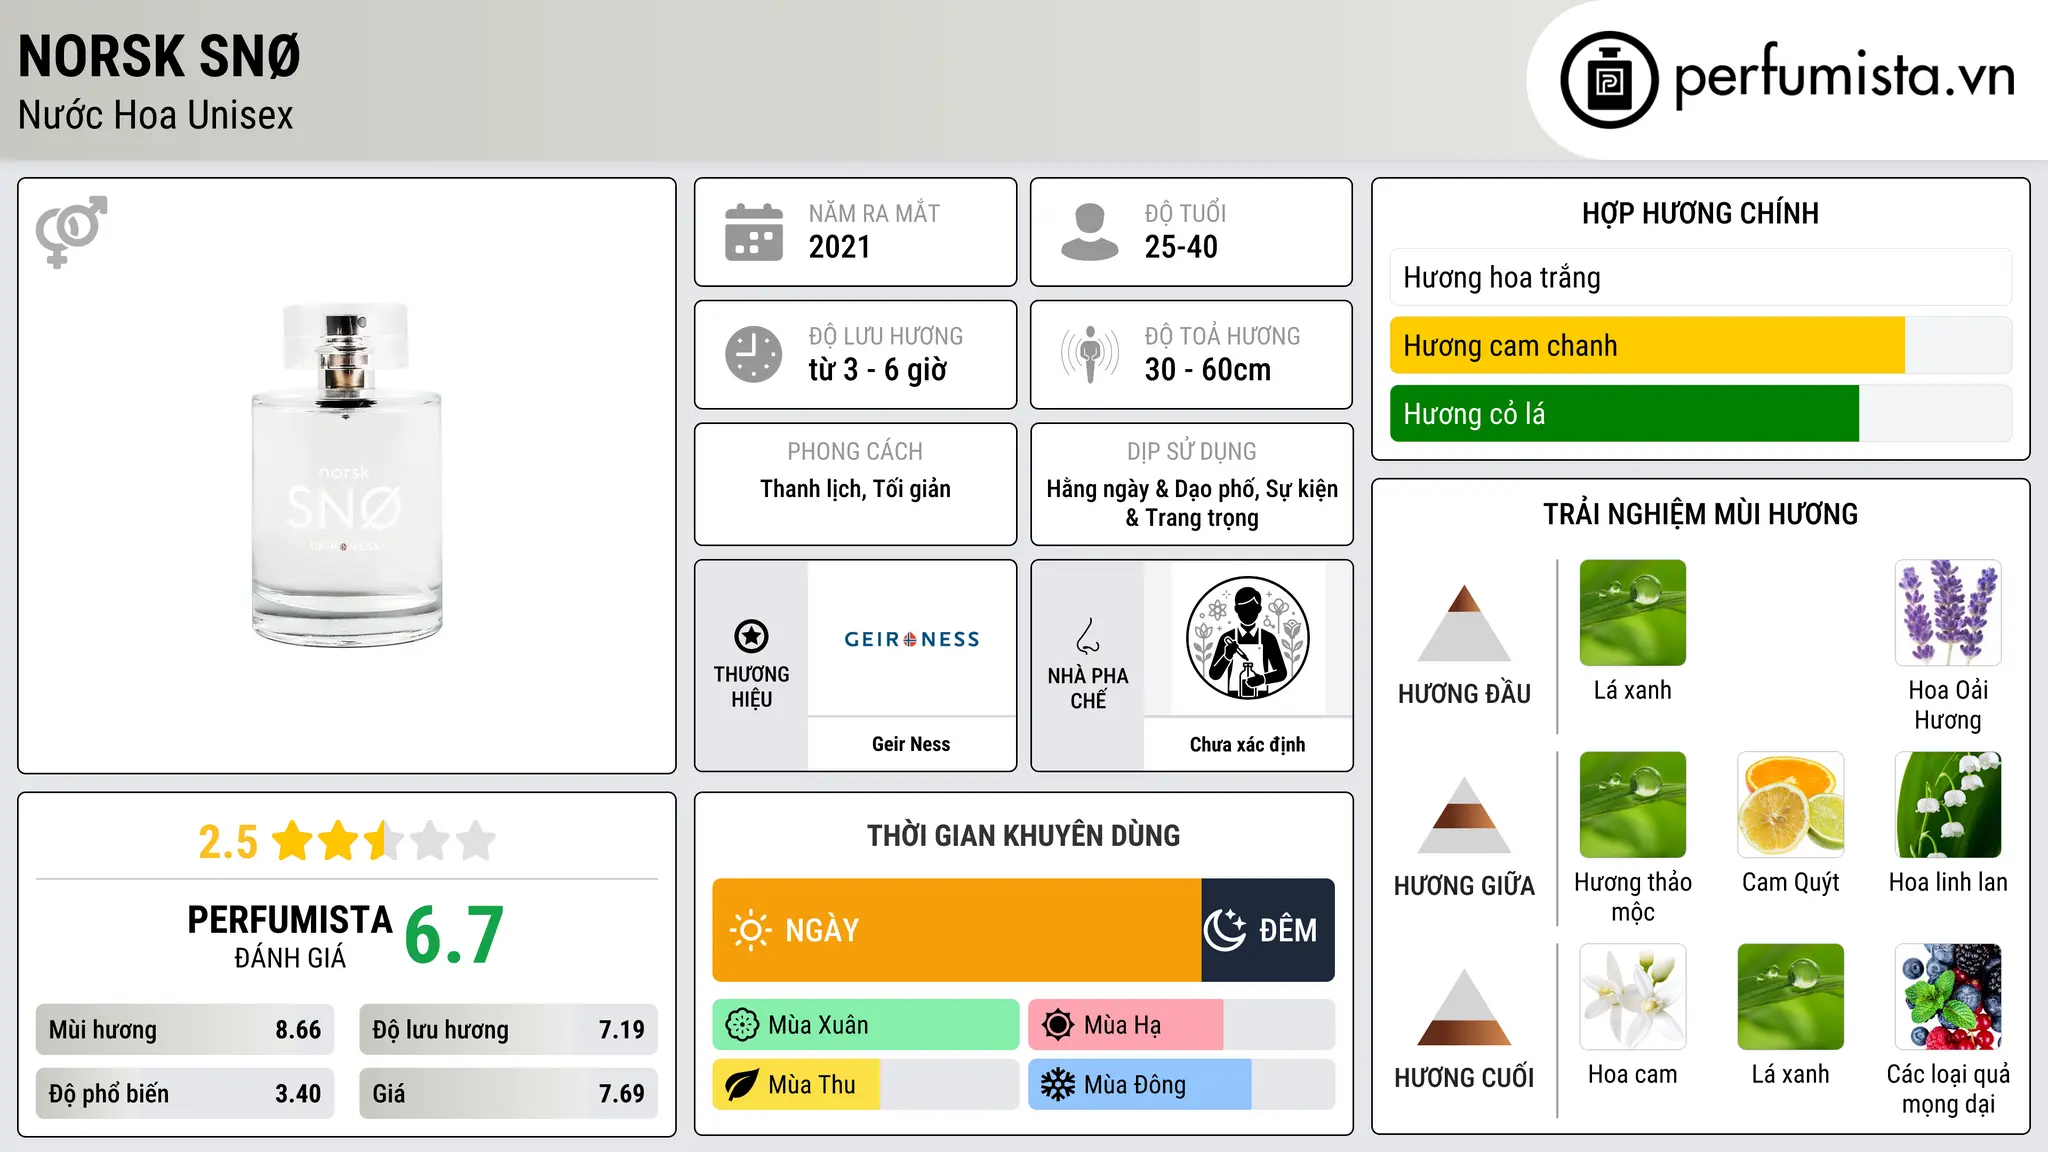Image resolution: width=2048 pixels, height=1152 pixels.
Task: Select the Cam Quýt citrus image
Action: tap(1791, 805)
